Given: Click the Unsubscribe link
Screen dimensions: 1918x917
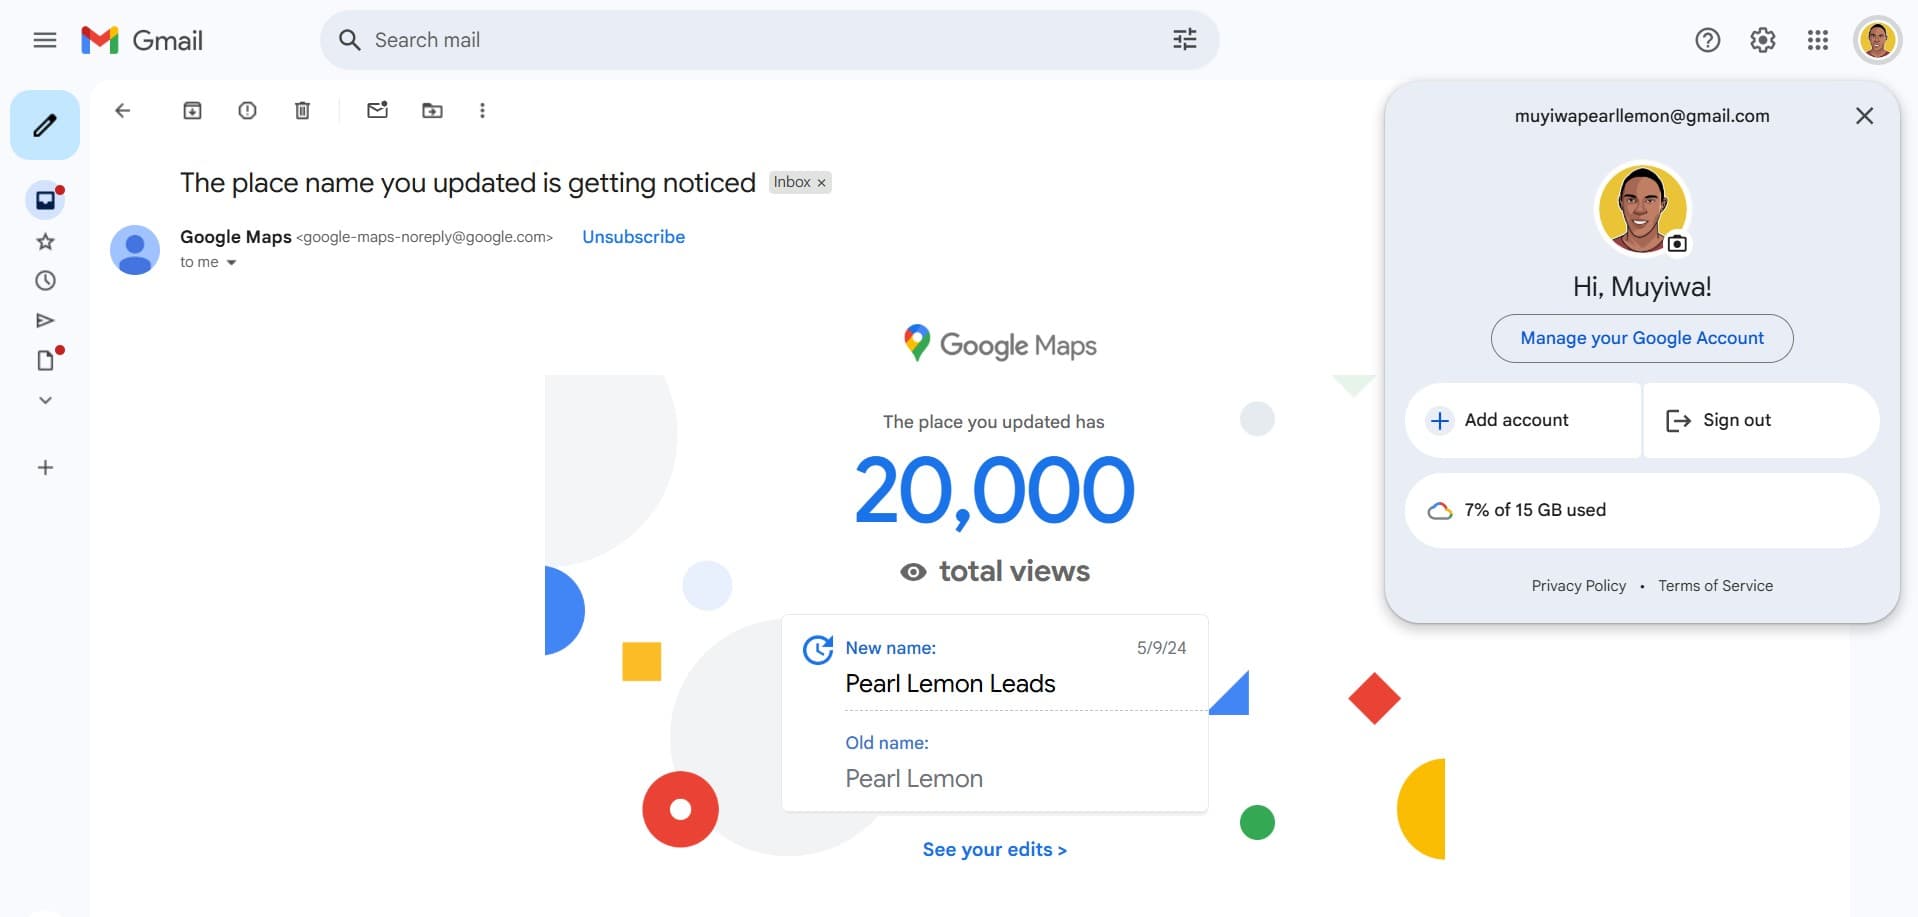Looking at the screenshot, I should [x=633, y=237].
